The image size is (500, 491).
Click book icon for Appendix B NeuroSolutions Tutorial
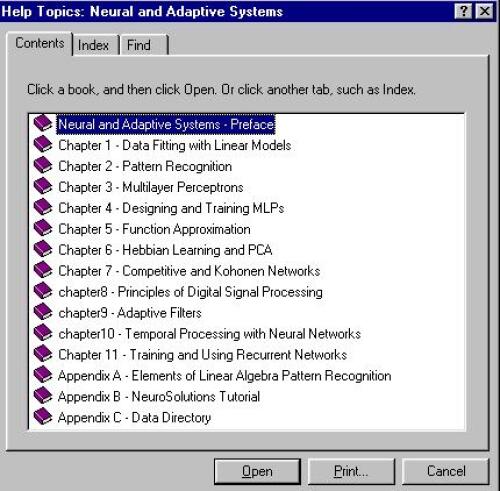pyautogui.click(x=43, y=396)
